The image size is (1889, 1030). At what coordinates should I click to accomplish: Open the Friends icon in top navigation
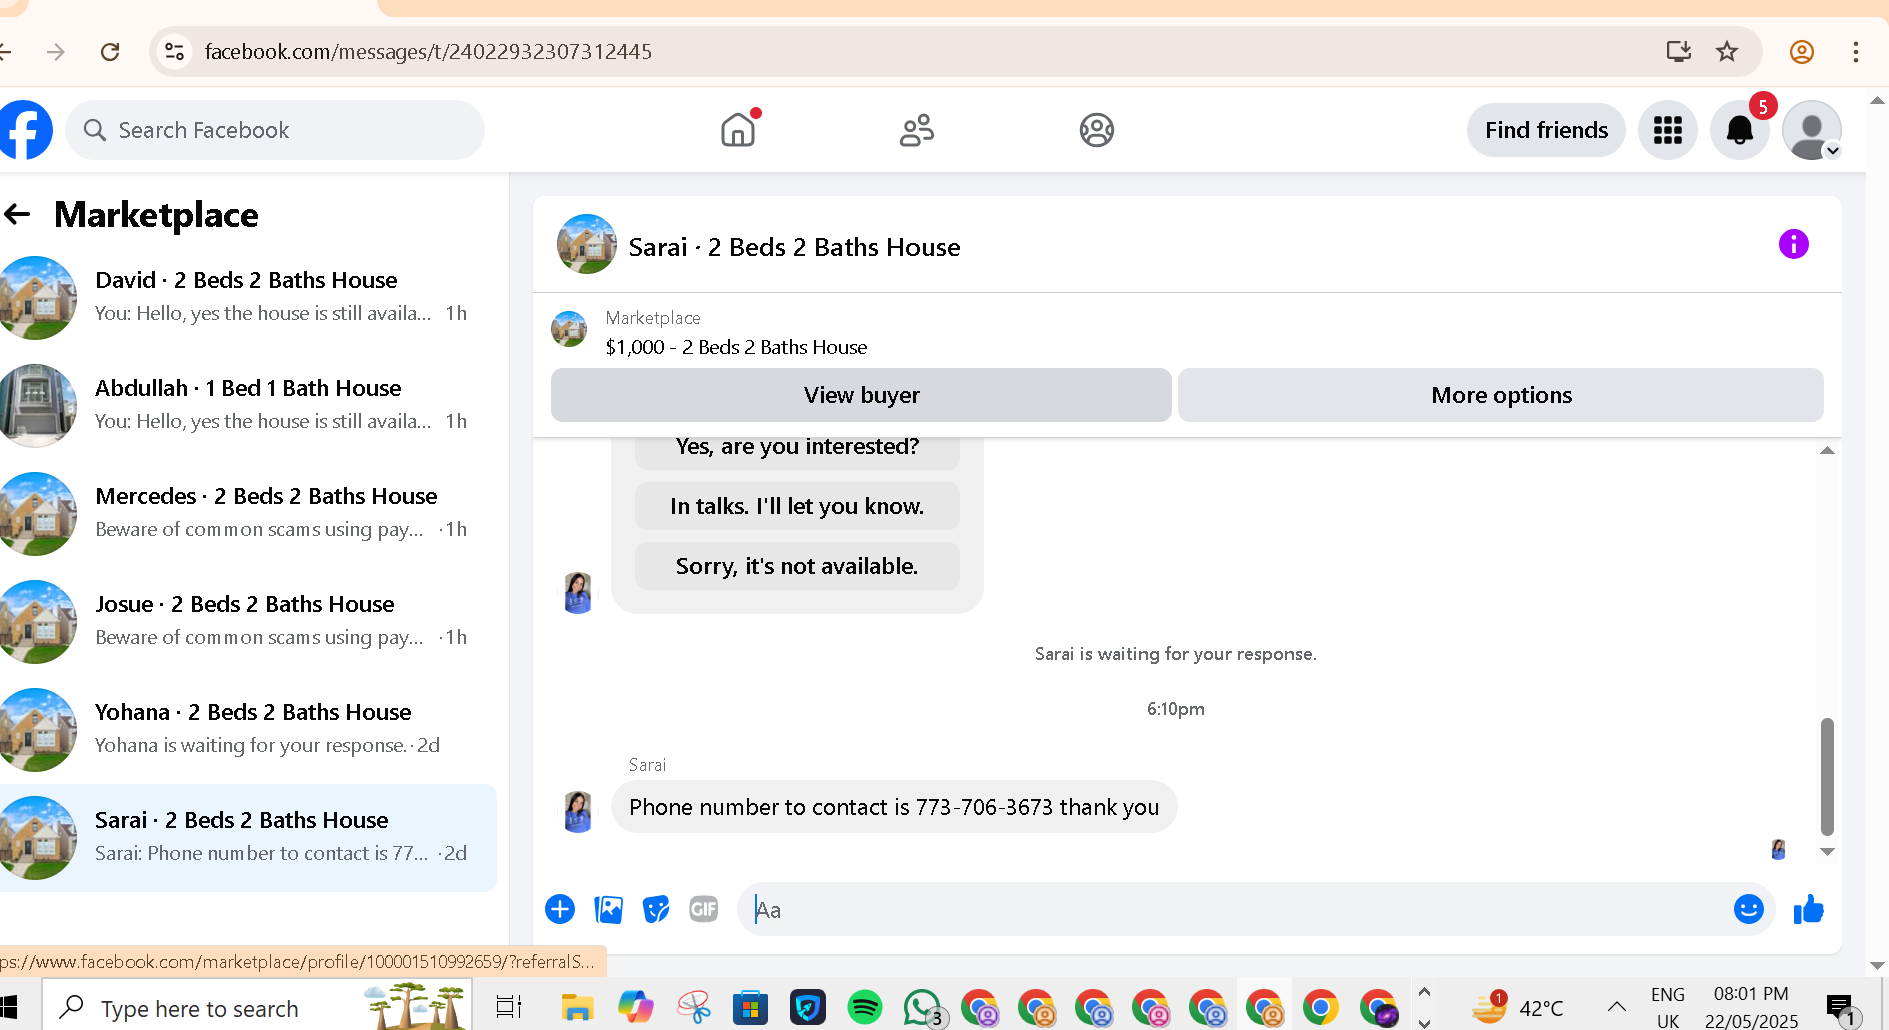pos(917,130)
